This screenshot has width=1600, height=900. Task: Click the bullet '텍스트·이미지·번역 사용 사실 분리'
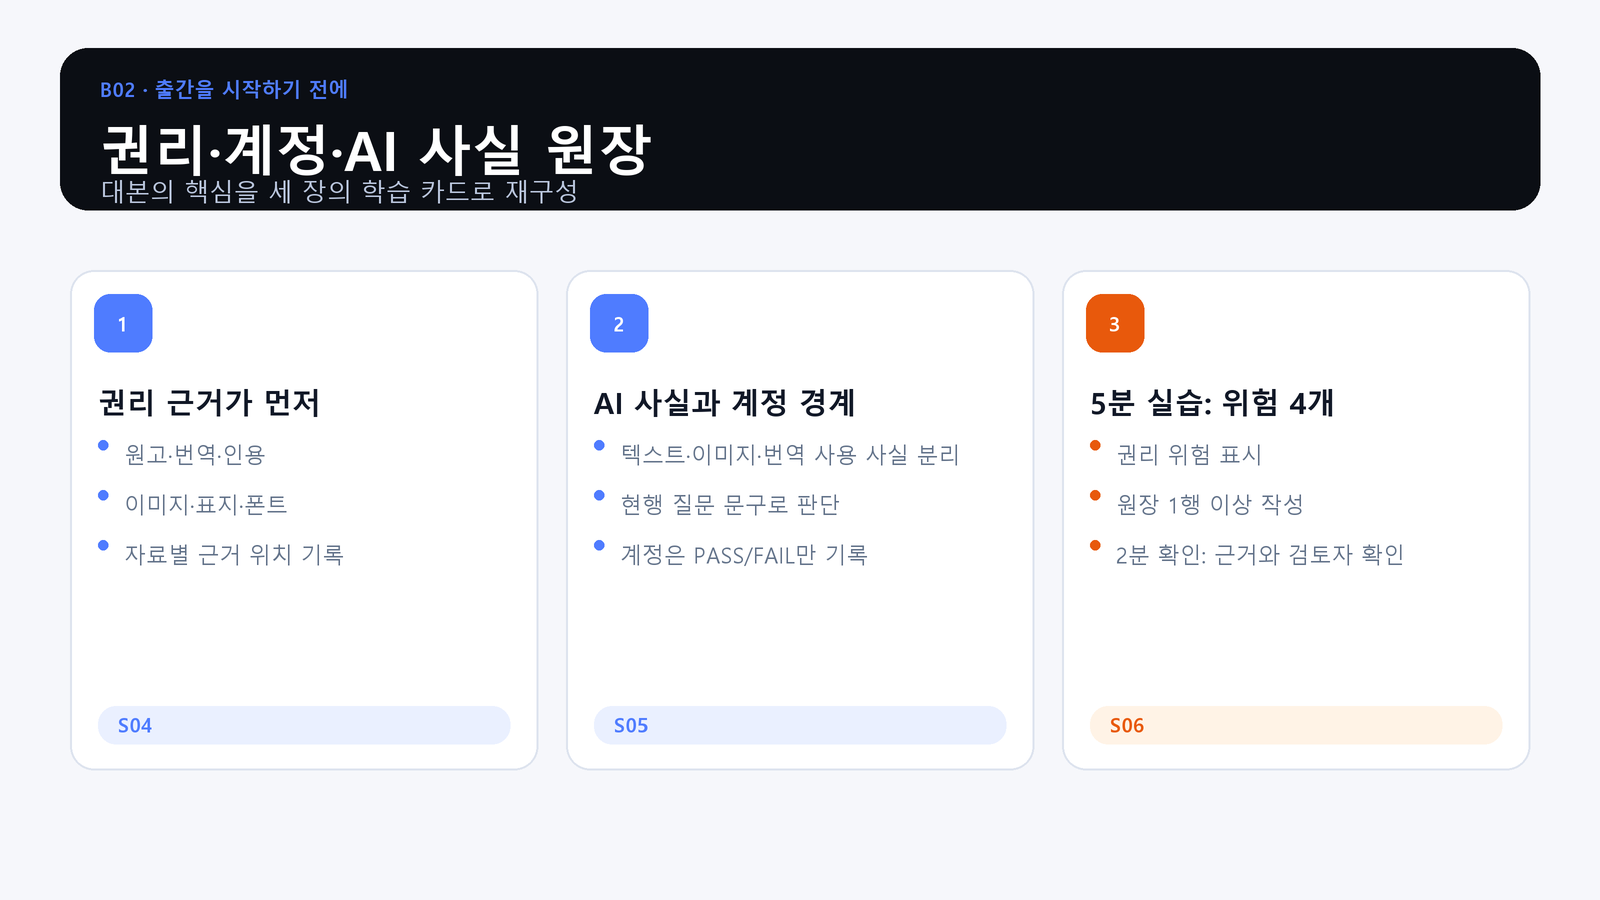(790, 454)
